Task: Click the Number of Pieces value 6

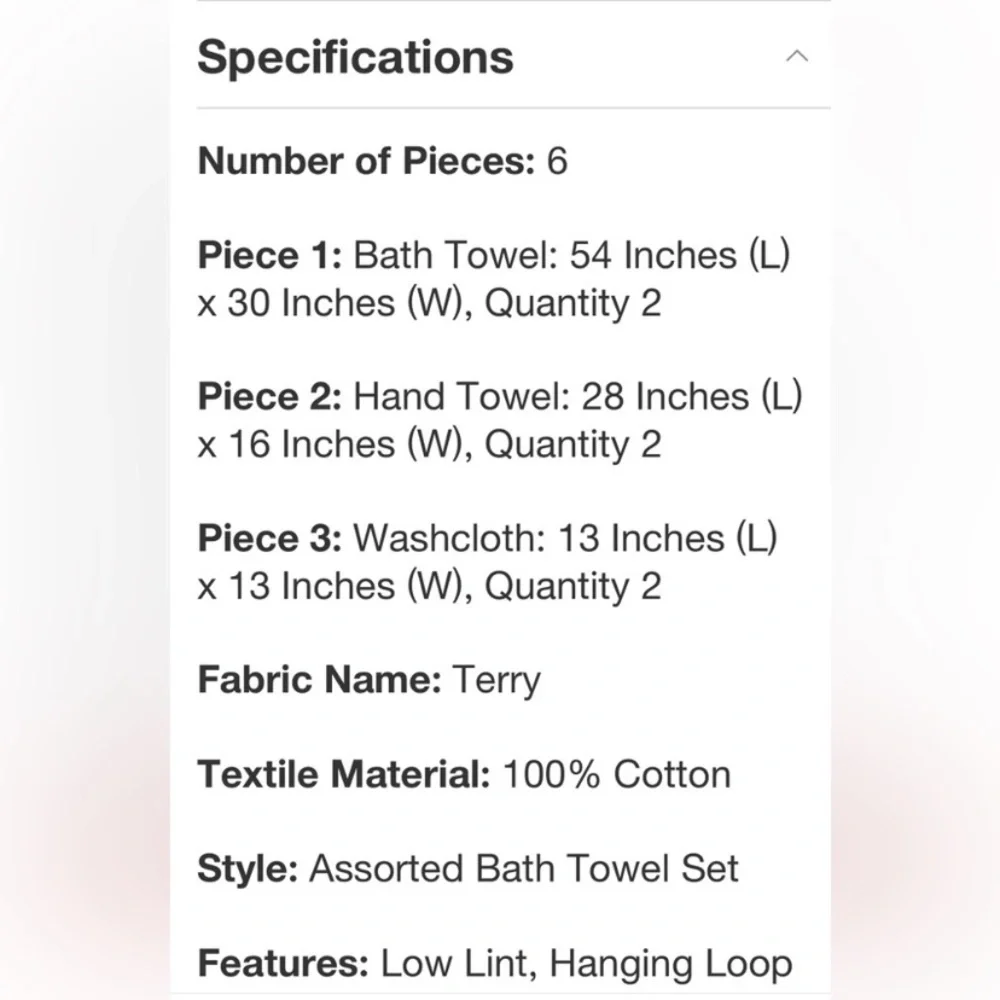Action: [x=557, y=161]
